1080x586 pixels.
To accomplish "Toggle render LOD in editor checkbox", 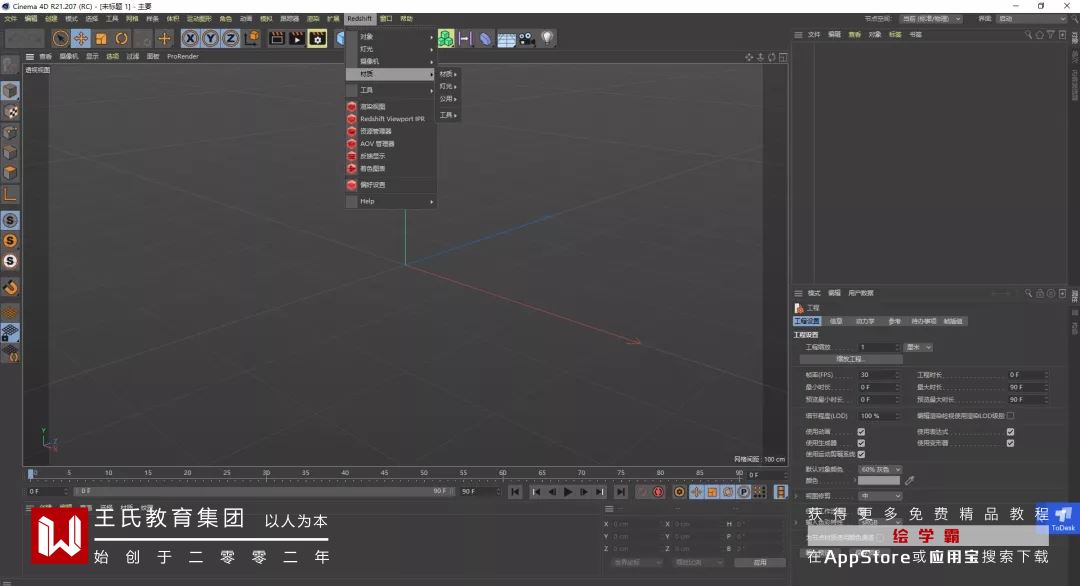I will point(1010,416).
